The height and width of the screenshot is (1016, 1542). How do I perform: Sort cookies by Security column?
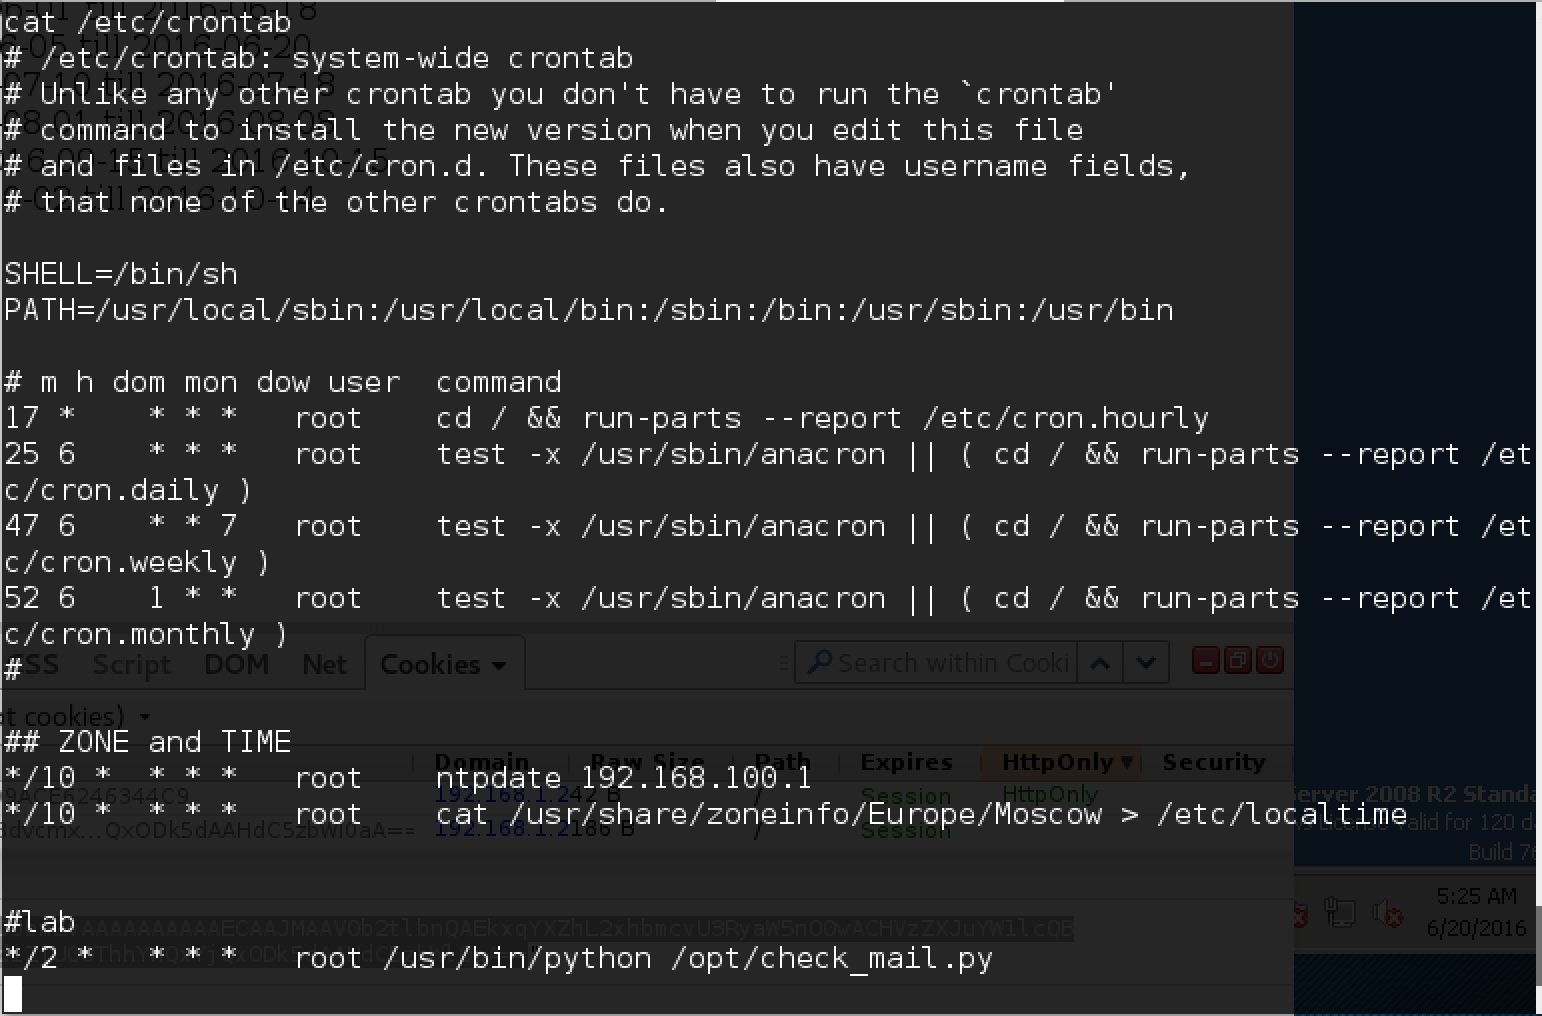coord(1213,763)
